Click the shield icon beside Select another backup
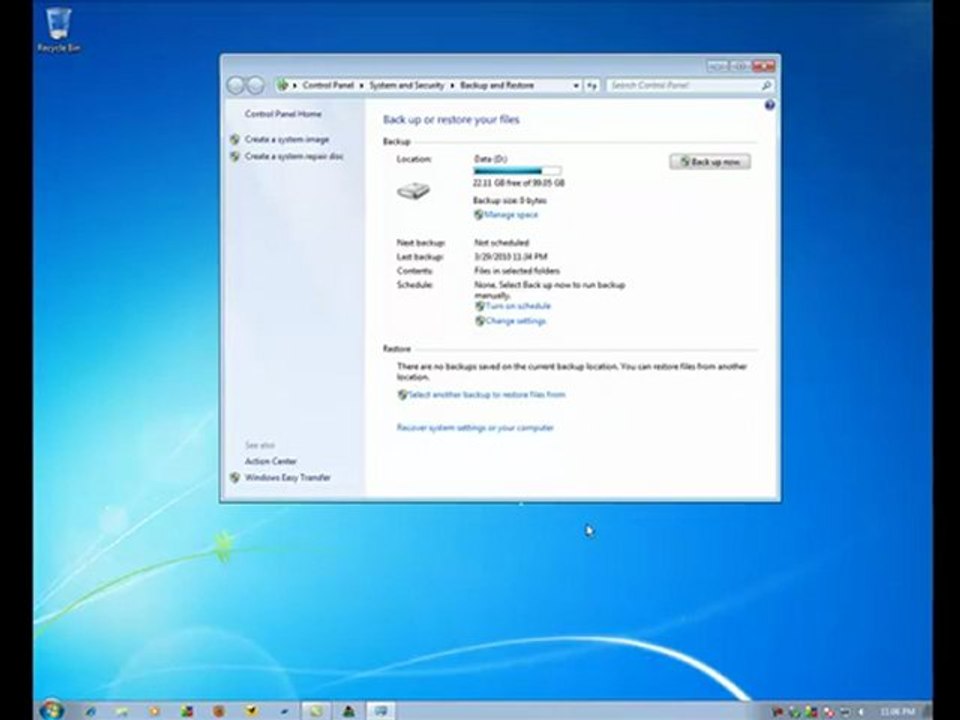The width and height of the screenshot is (960, 720). [402, 395]
